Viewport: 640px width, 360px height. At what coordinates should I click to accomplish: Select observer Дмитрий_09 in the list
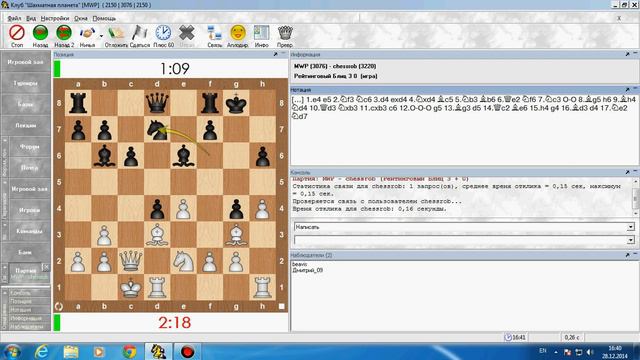click(307, 270)
